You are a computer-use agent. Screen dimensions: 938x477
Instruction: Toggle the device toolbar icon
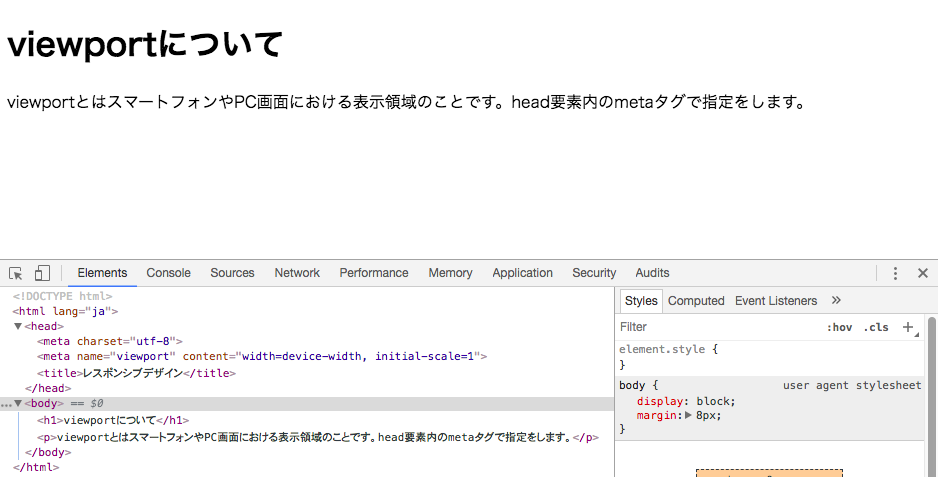(42, 273)
